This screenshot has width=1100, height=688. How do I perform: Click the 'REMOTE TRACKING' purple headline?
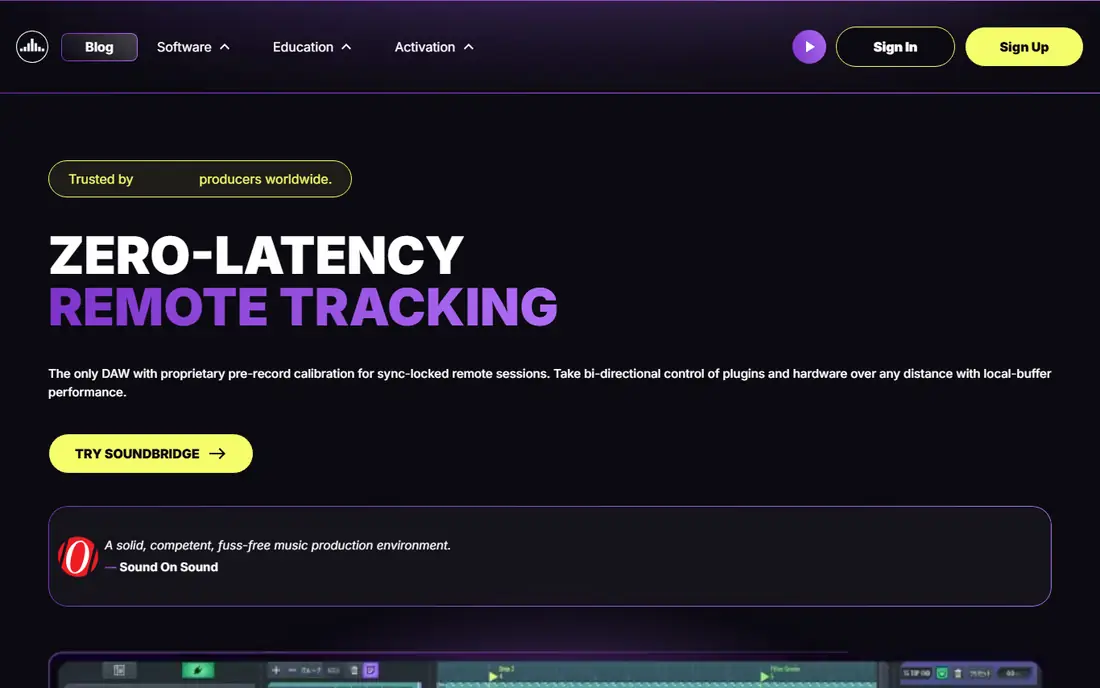point(303,307)
